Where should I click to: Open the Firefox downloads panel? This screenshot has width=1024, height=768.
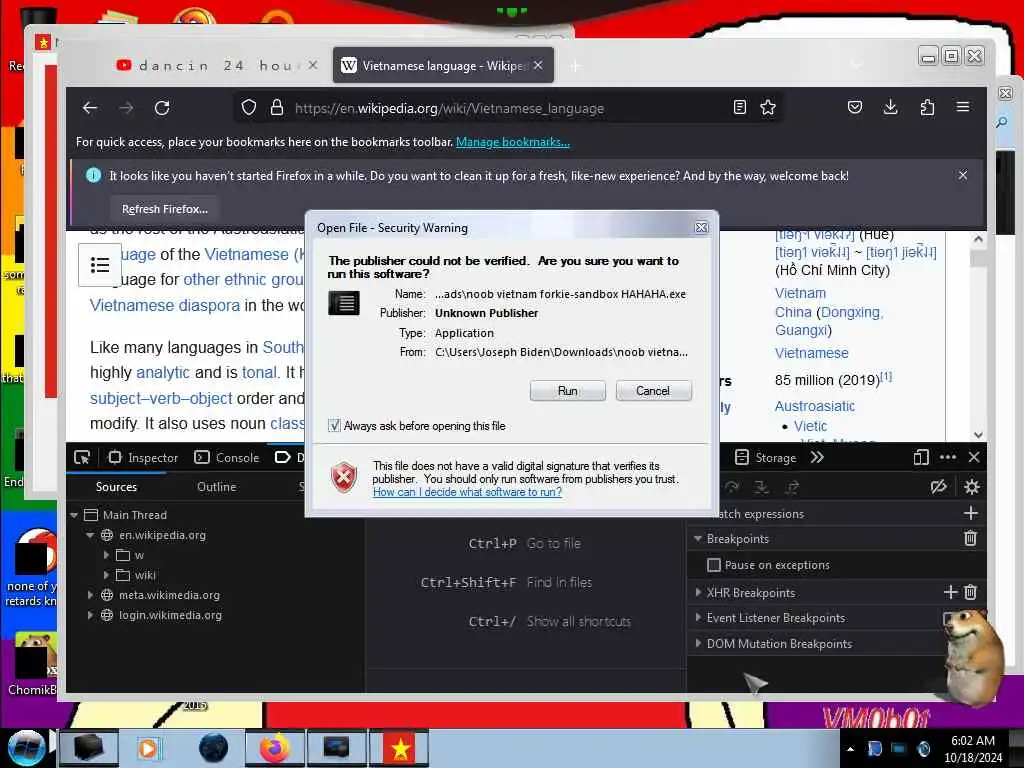coord(890,108)
